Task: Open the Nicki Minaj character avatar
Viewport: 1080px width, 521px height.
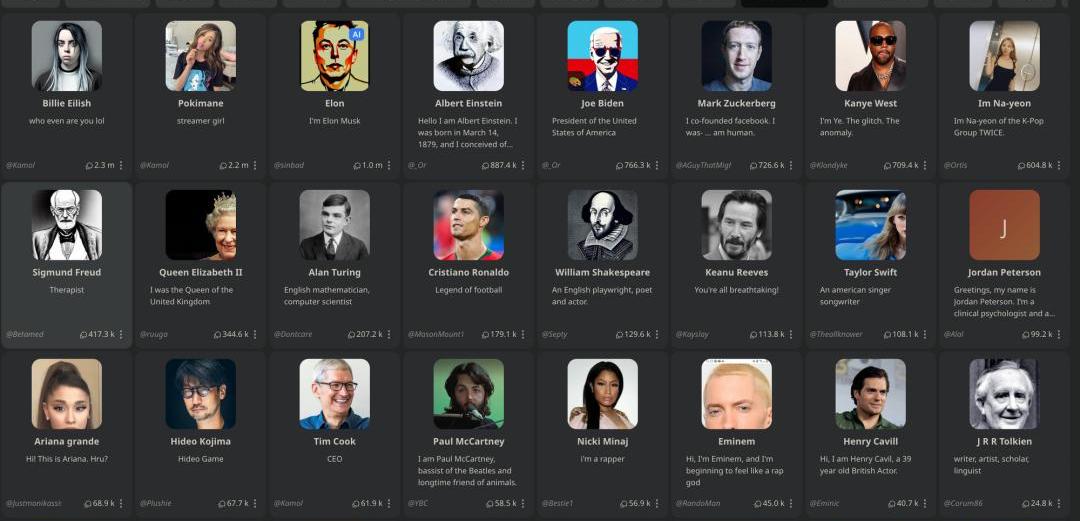Action: pyautogui.click(x=603, y=394)
